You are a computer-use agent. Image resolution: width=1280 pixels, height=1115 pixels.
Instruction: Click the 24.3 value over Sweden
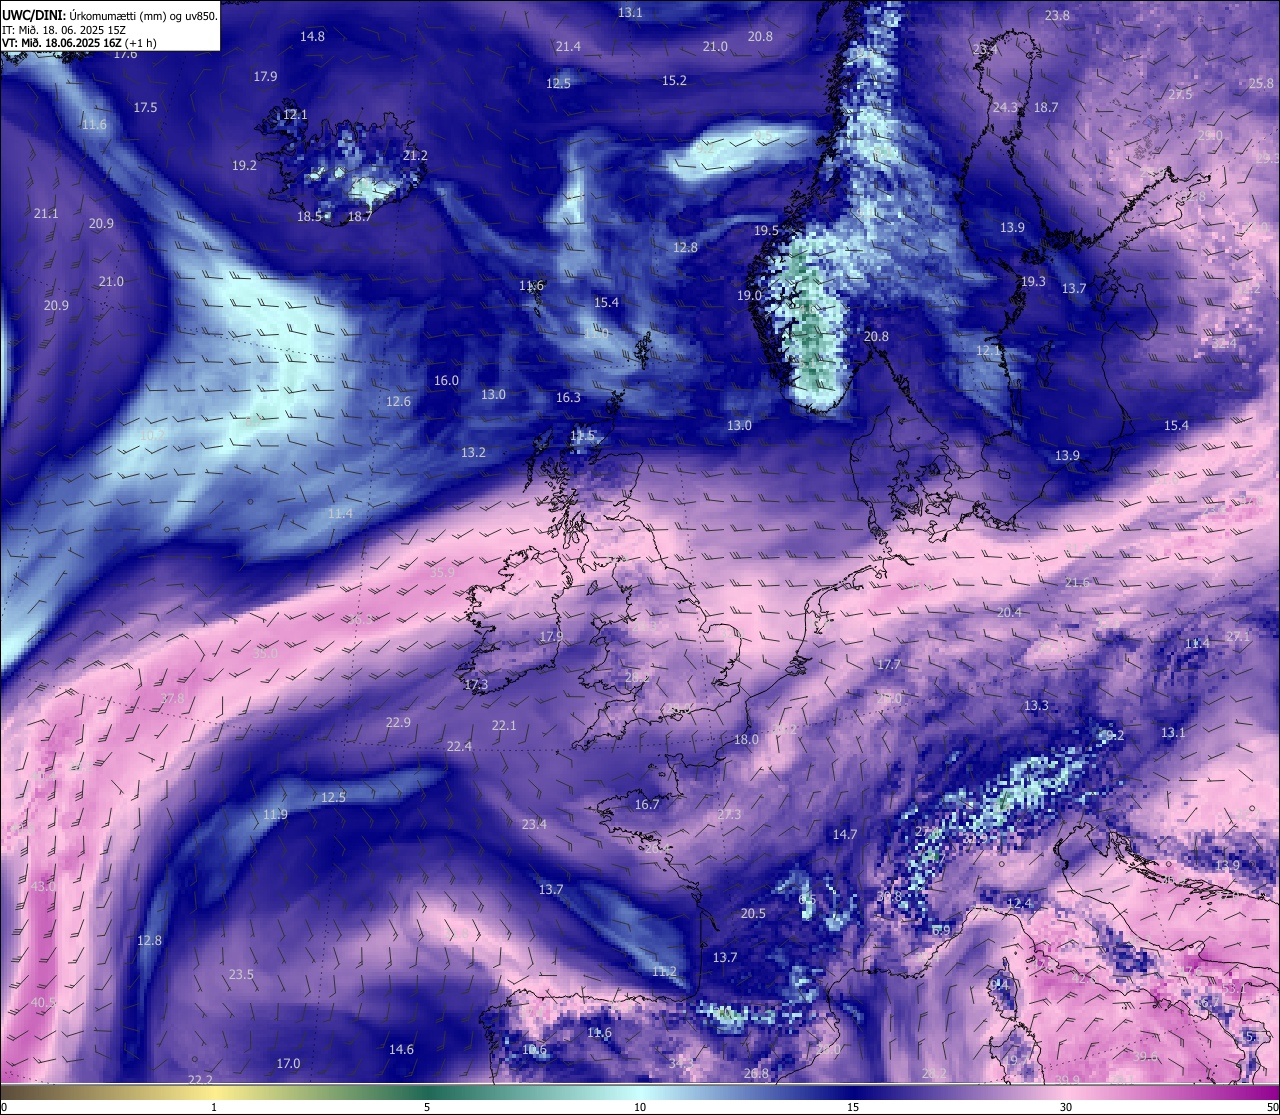[1005, 108]
